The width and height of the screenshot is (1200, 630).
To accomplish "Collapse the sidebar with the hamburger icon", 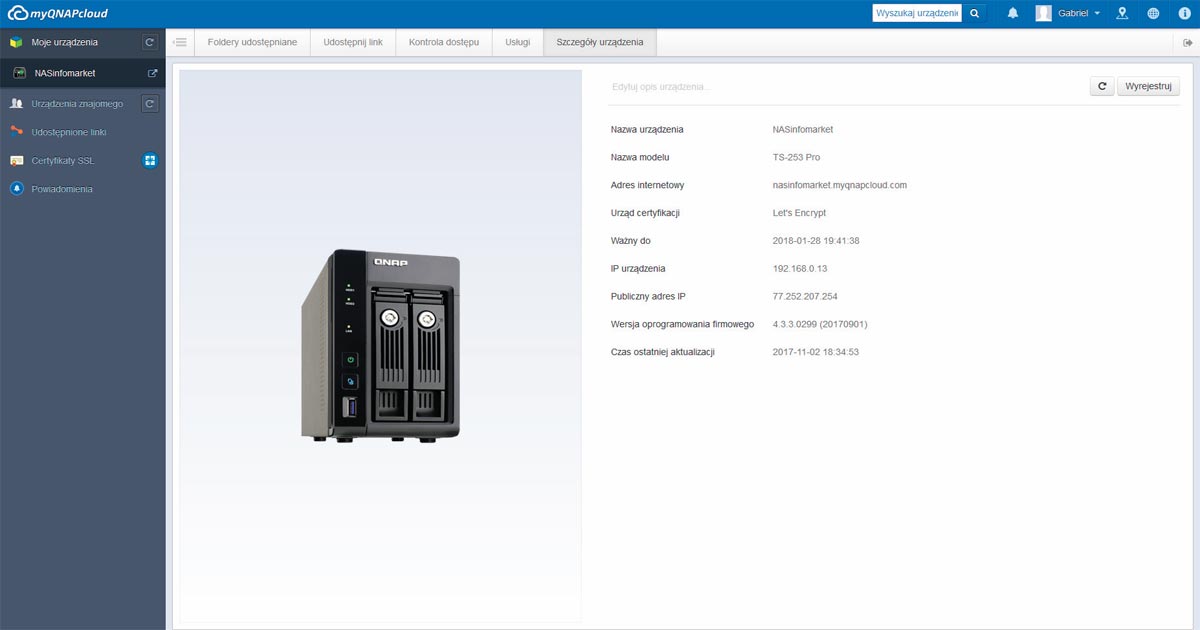I will pyautogui.click(x=180, y=42).
